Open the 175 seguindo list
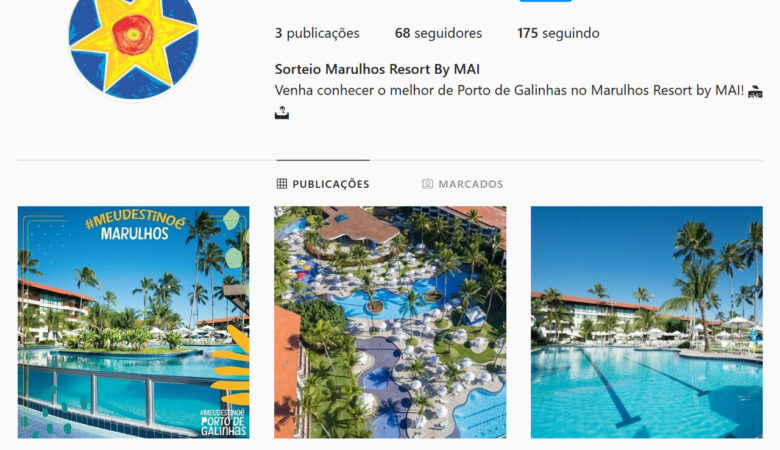Image resolution: width=780 pixels, height=450 pixels. (x=558, y=33)
